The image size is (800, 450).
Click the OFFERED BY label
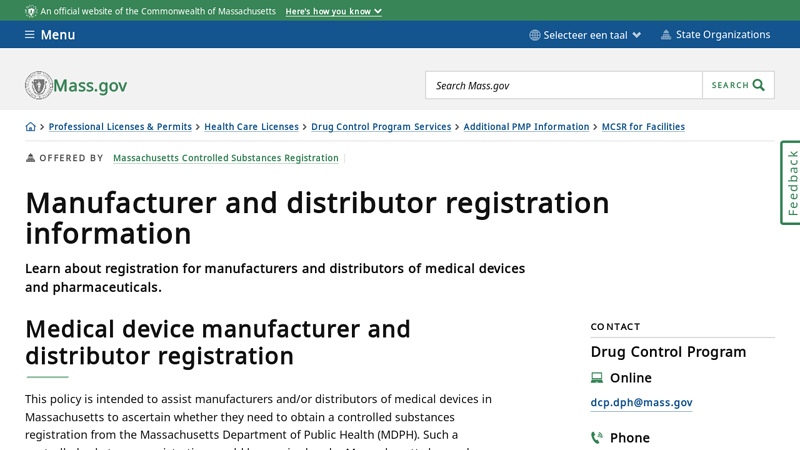coord(71,158)
